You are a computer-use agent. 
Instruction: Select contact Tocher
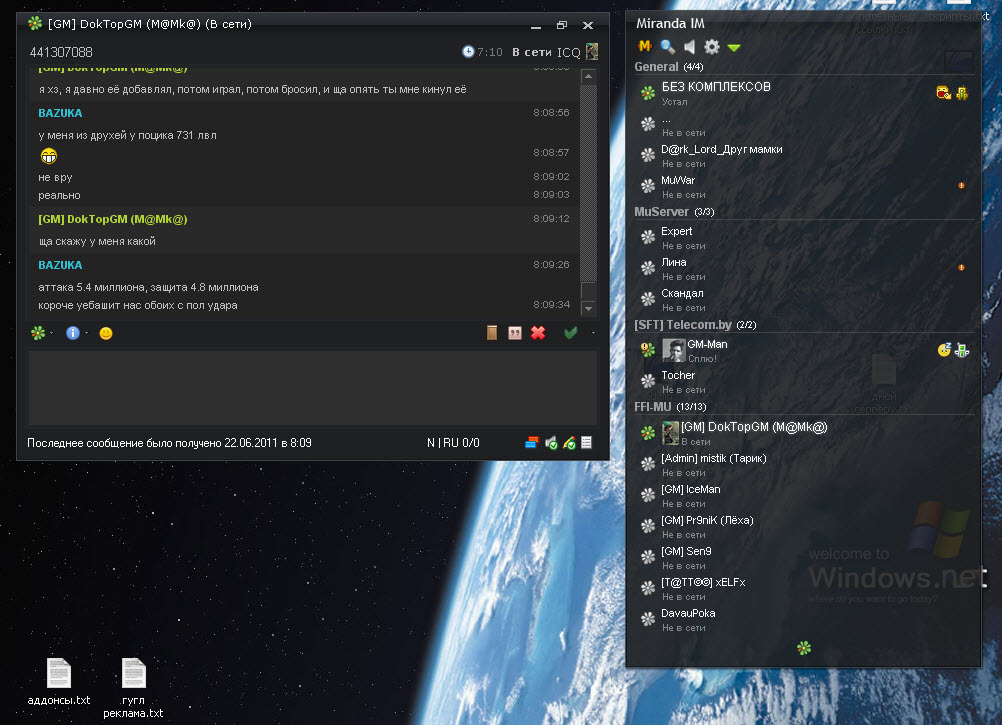click(x=804, y=381)
